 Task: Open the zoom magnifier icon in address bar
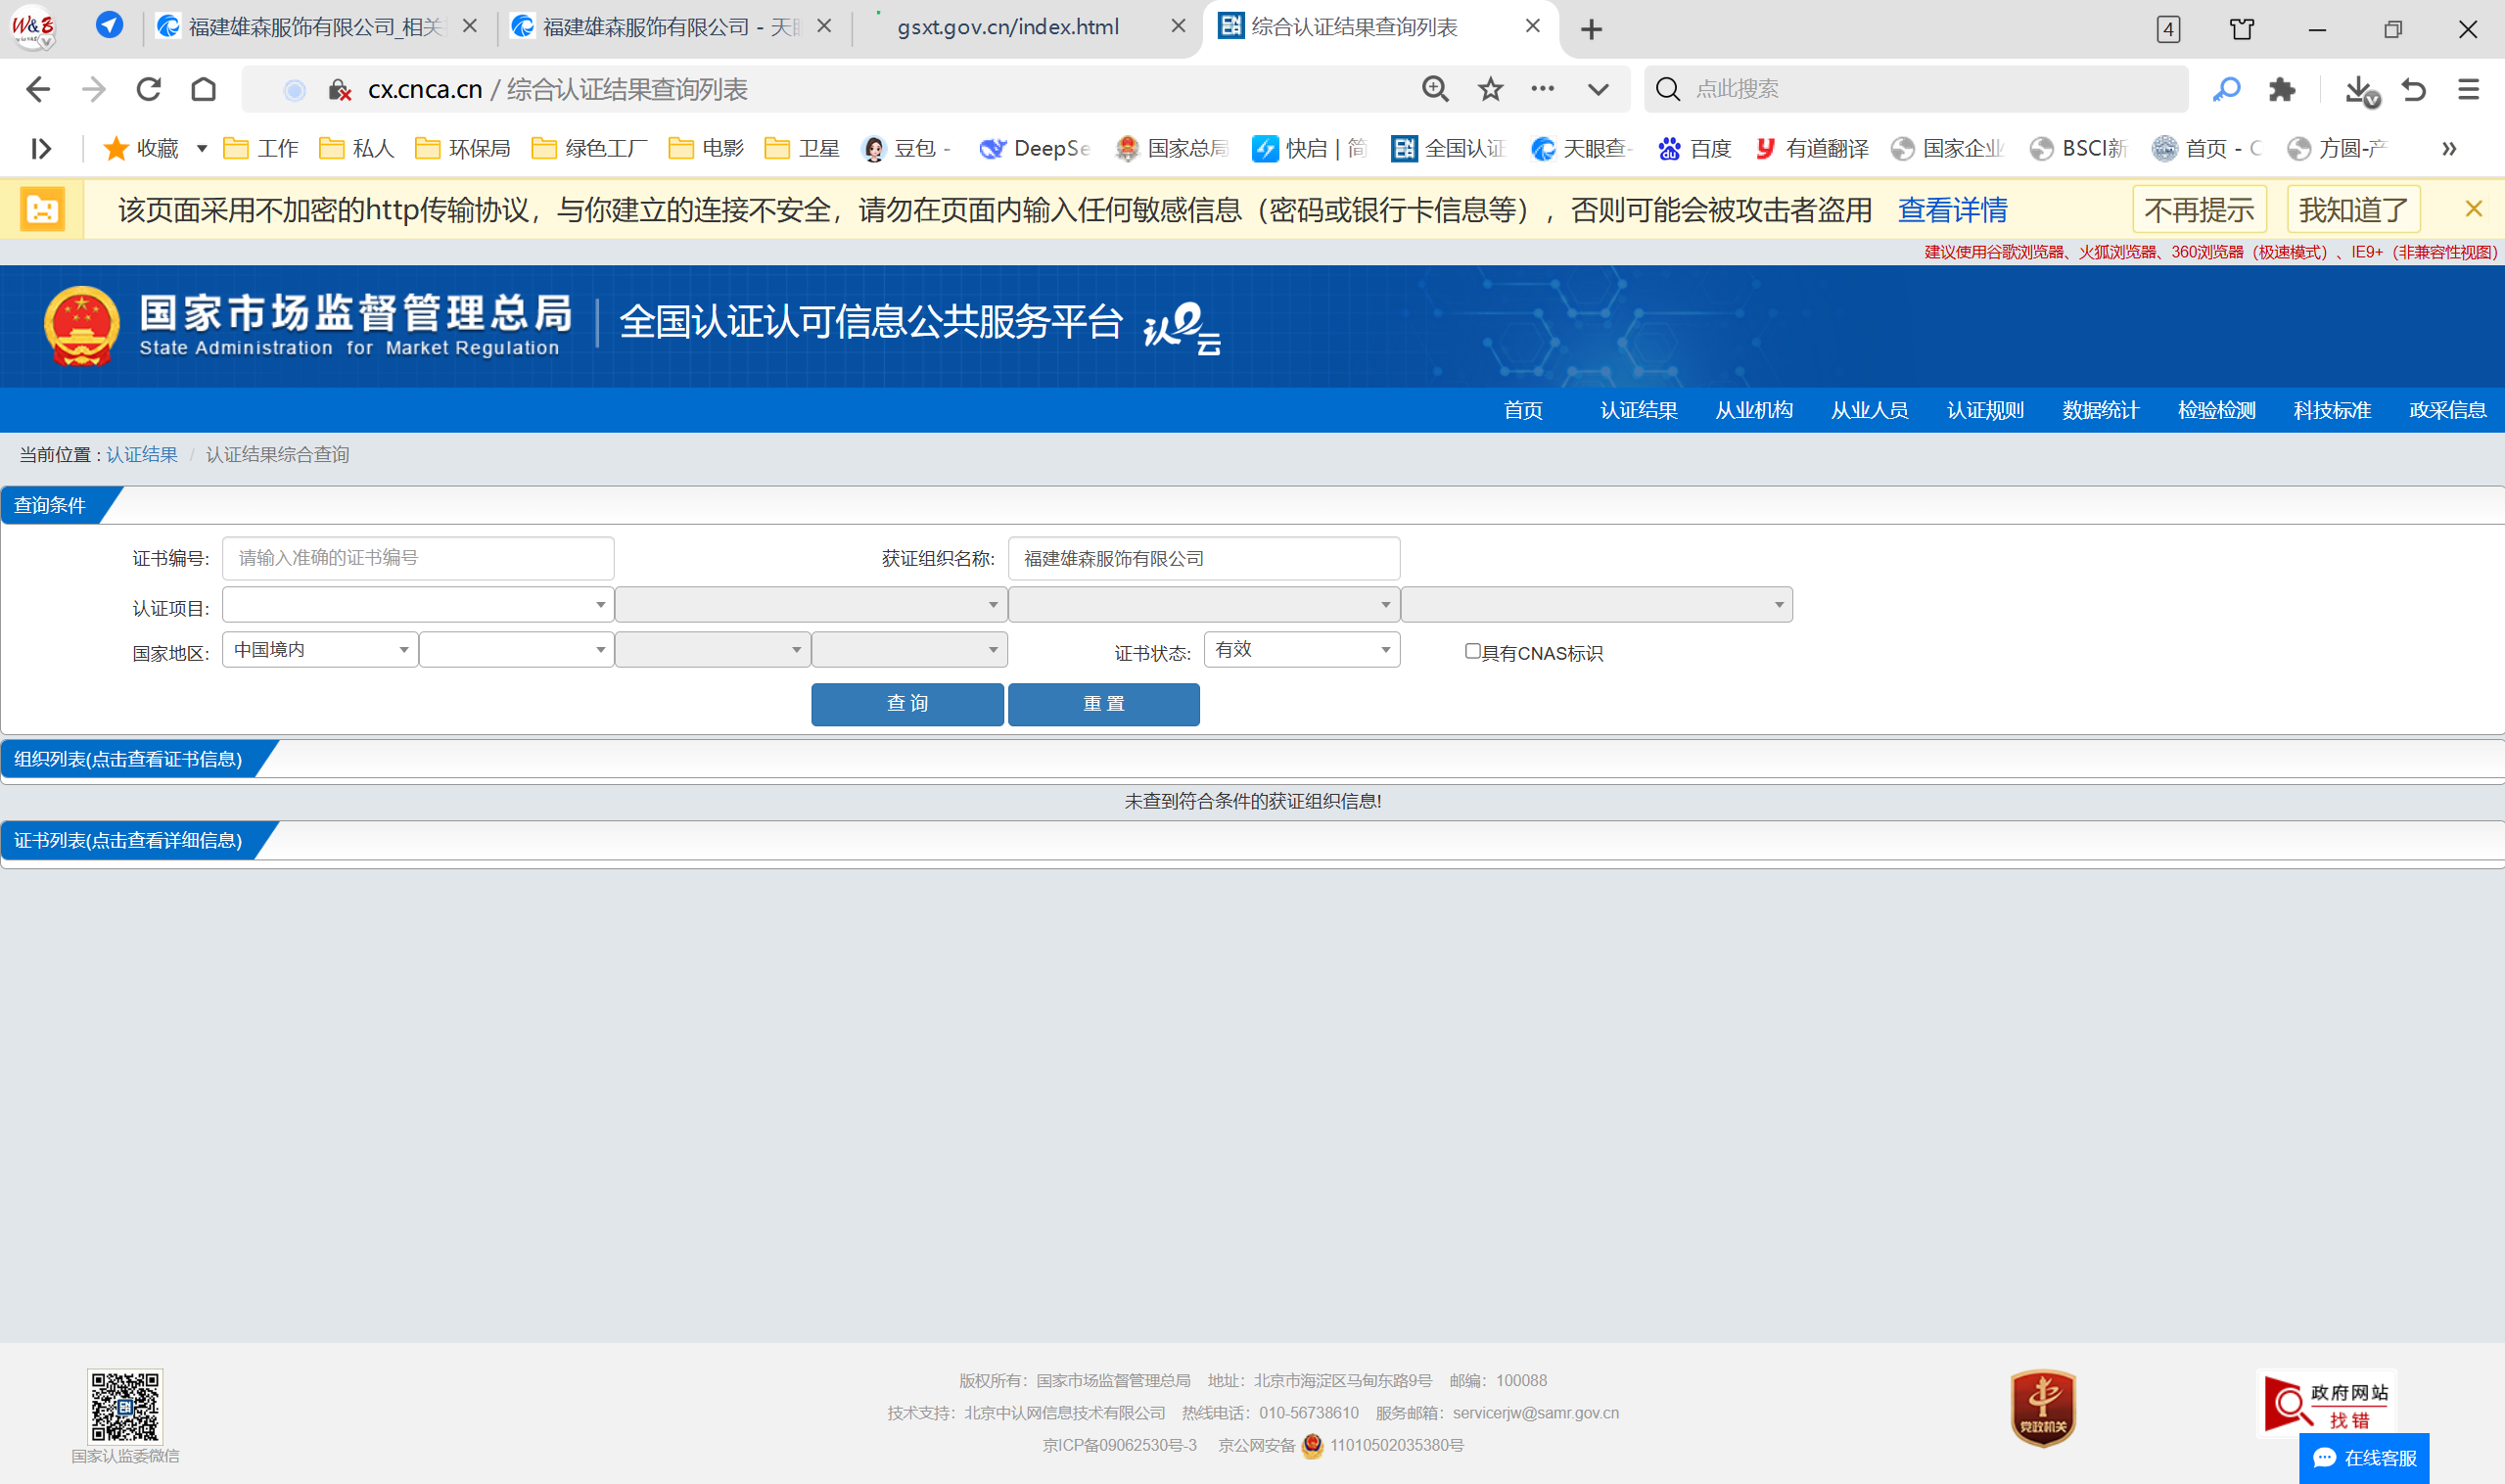coord(1435,89)
